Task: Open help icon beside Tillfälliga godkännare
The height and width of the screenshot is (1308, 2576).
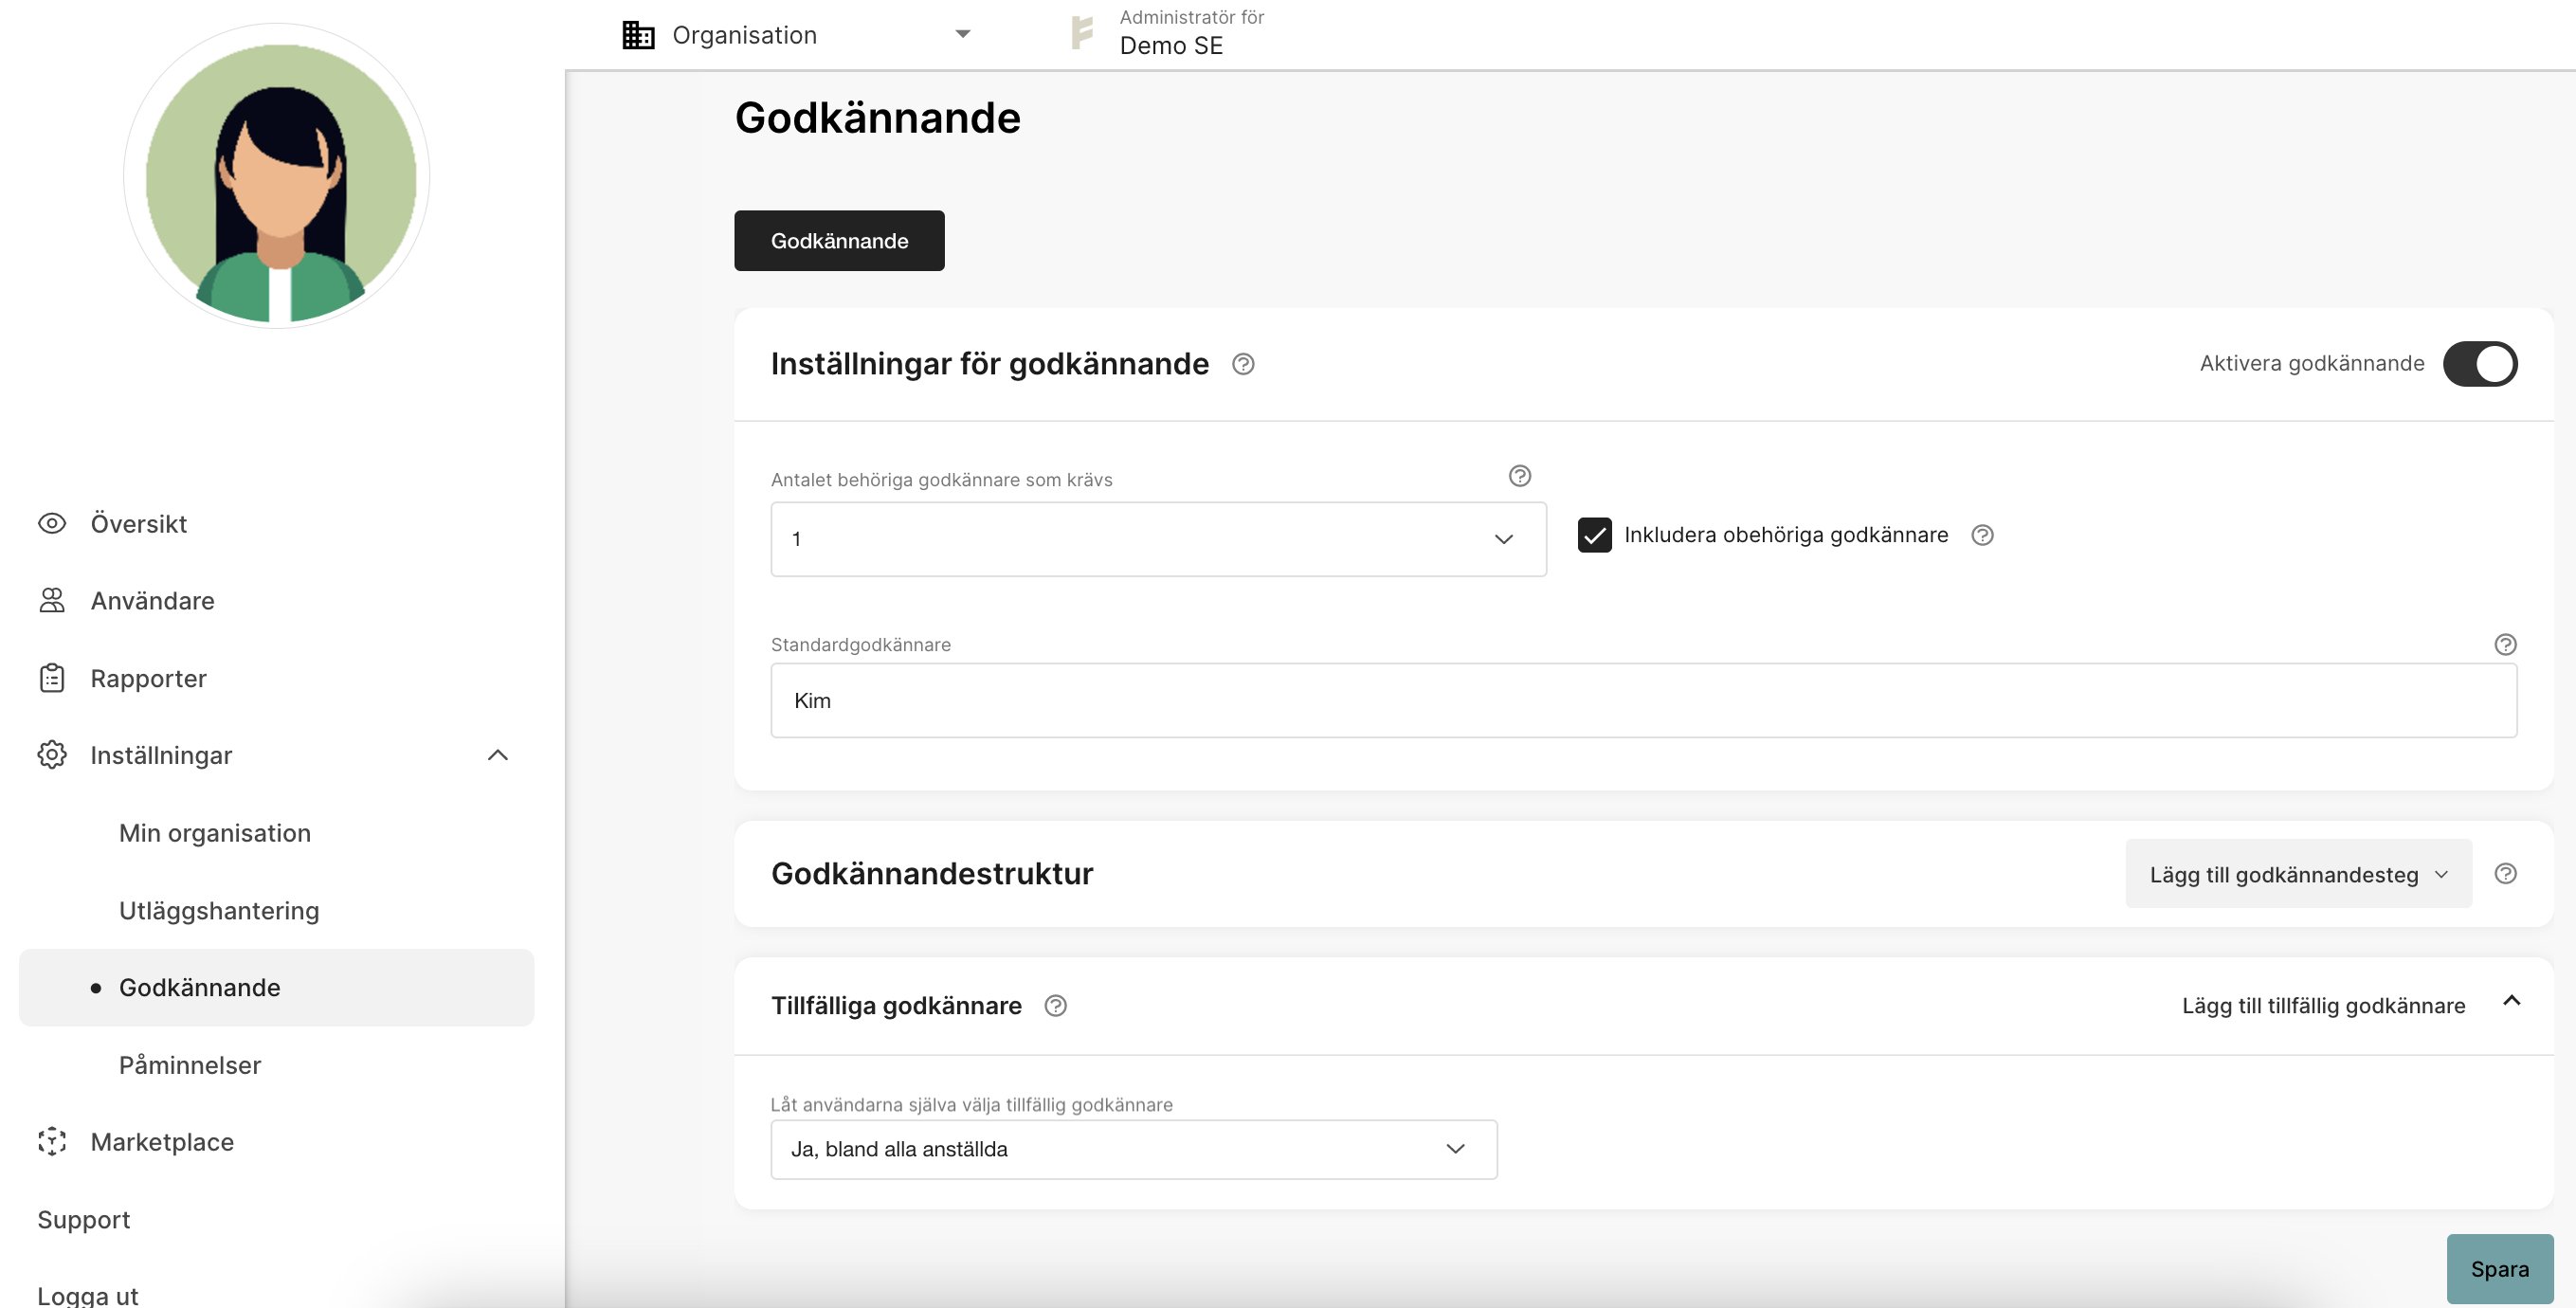Action: [x=1055, y=1006]
